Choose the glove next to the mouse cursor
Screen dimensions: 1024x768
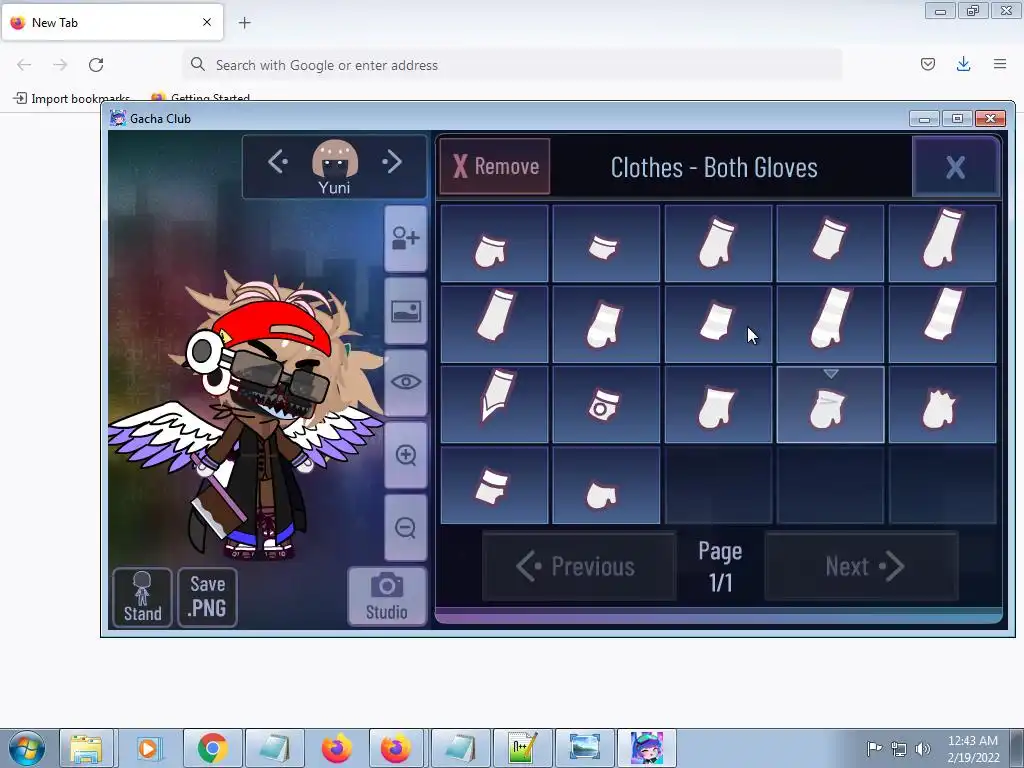[x=718, y=324]
